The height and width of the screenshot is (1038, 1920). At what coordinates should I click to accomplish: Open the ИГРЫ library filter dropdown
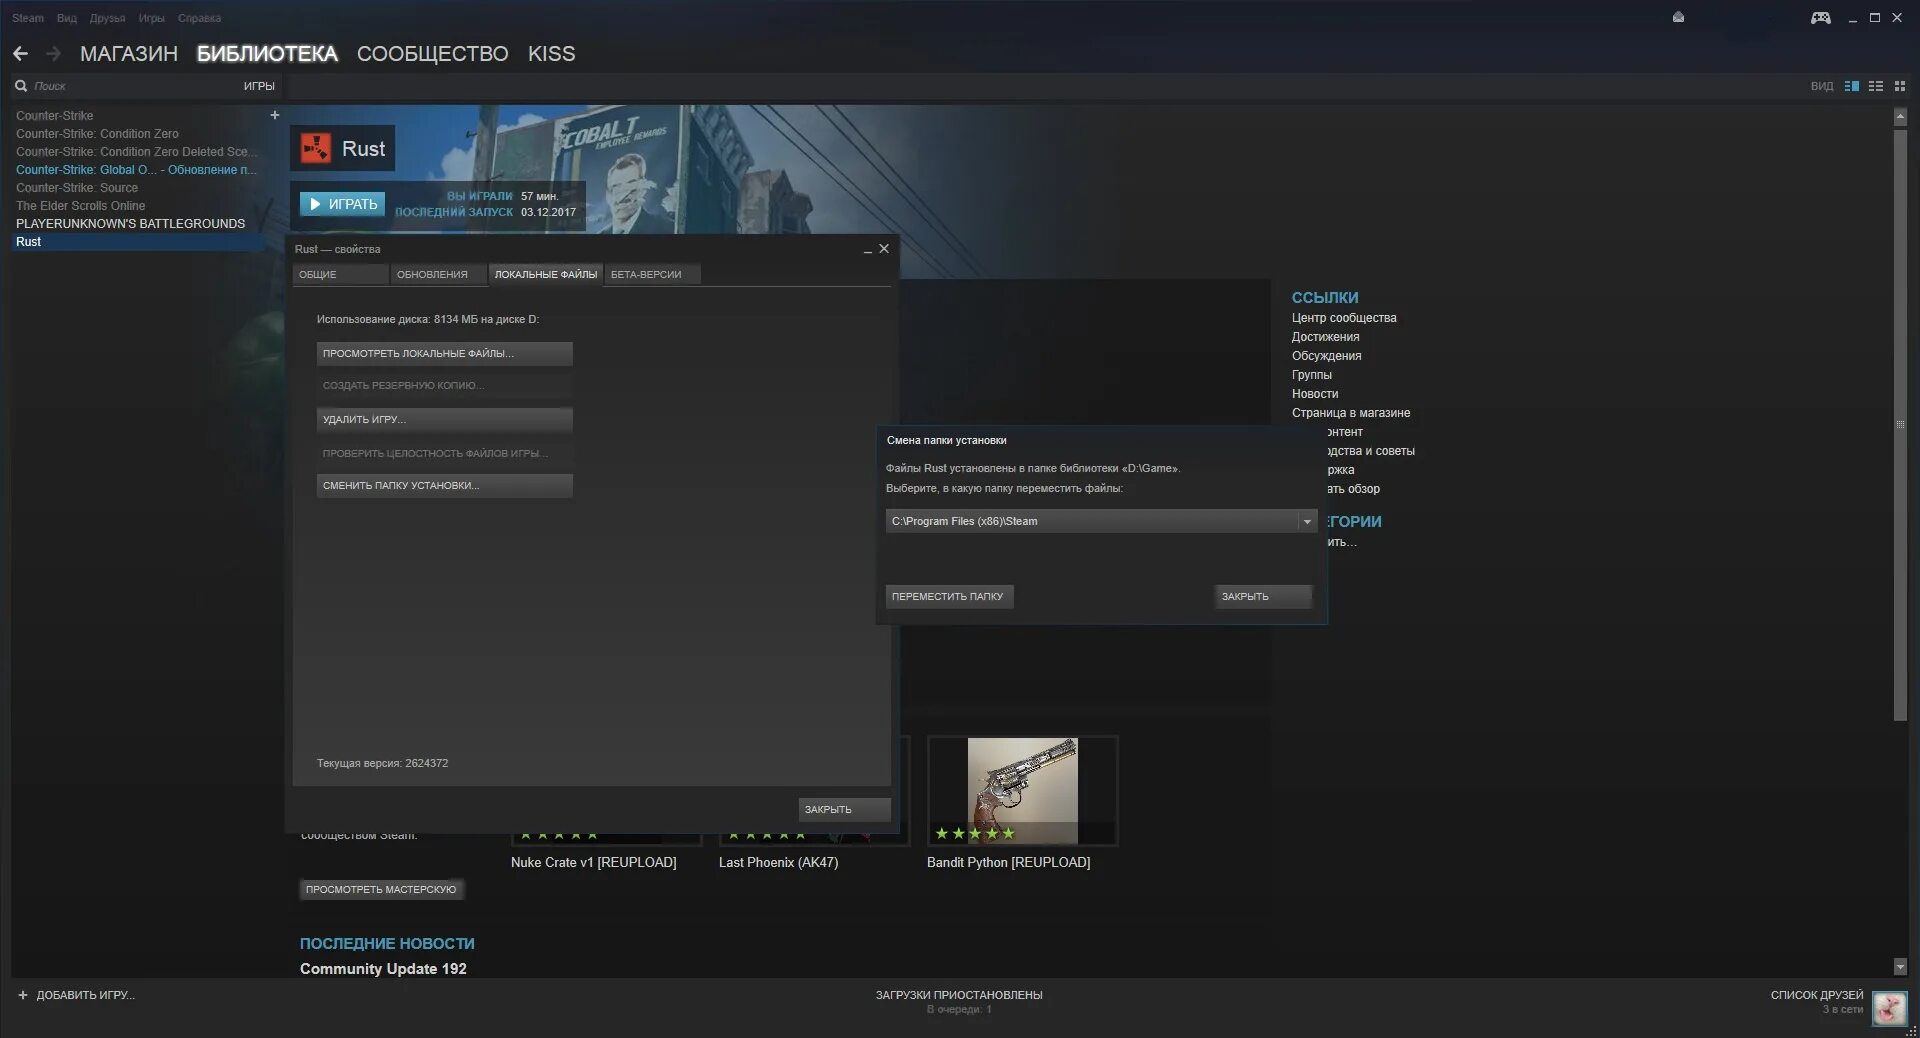[x=259, y=86]
